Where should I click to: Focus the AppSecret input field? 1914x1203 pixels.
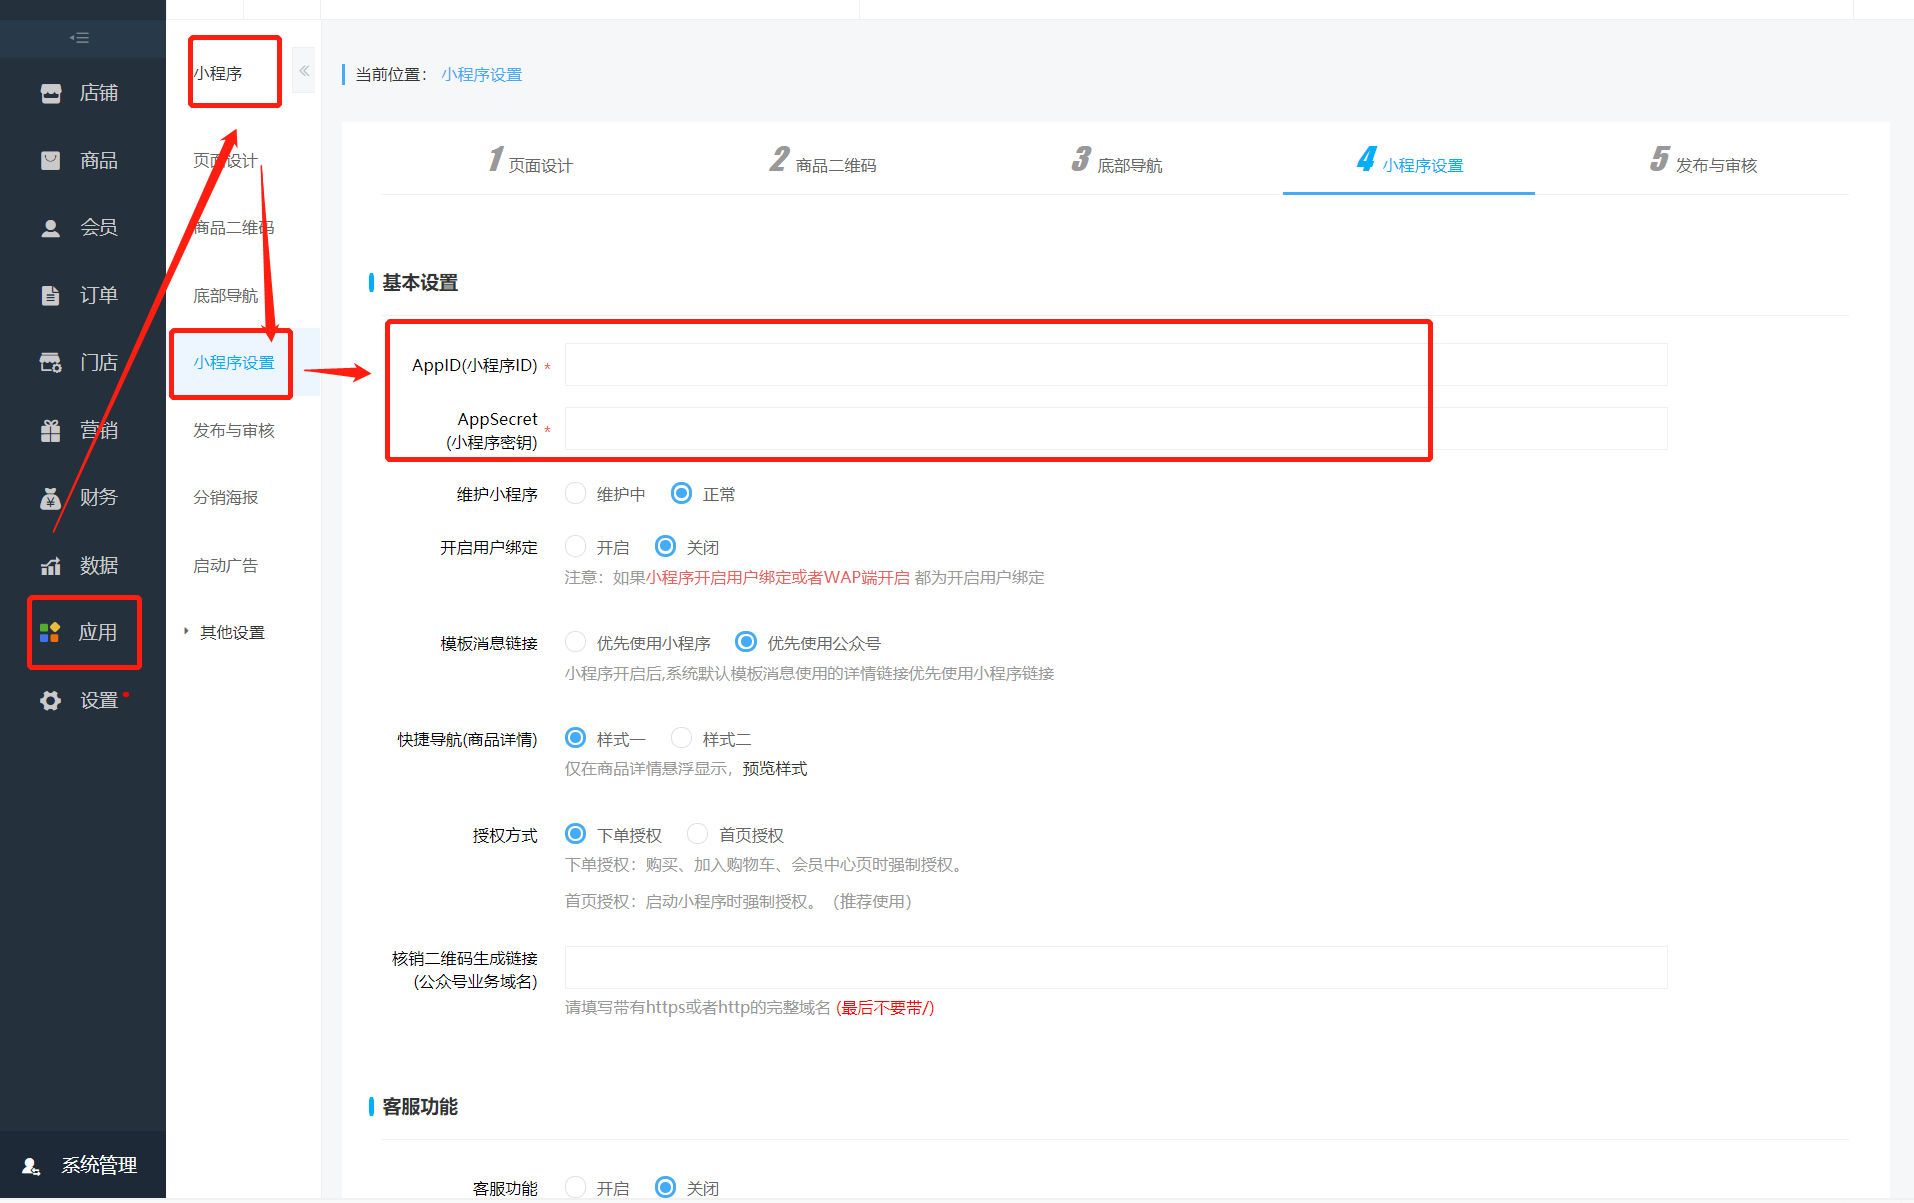click(x=1116, y=429)
